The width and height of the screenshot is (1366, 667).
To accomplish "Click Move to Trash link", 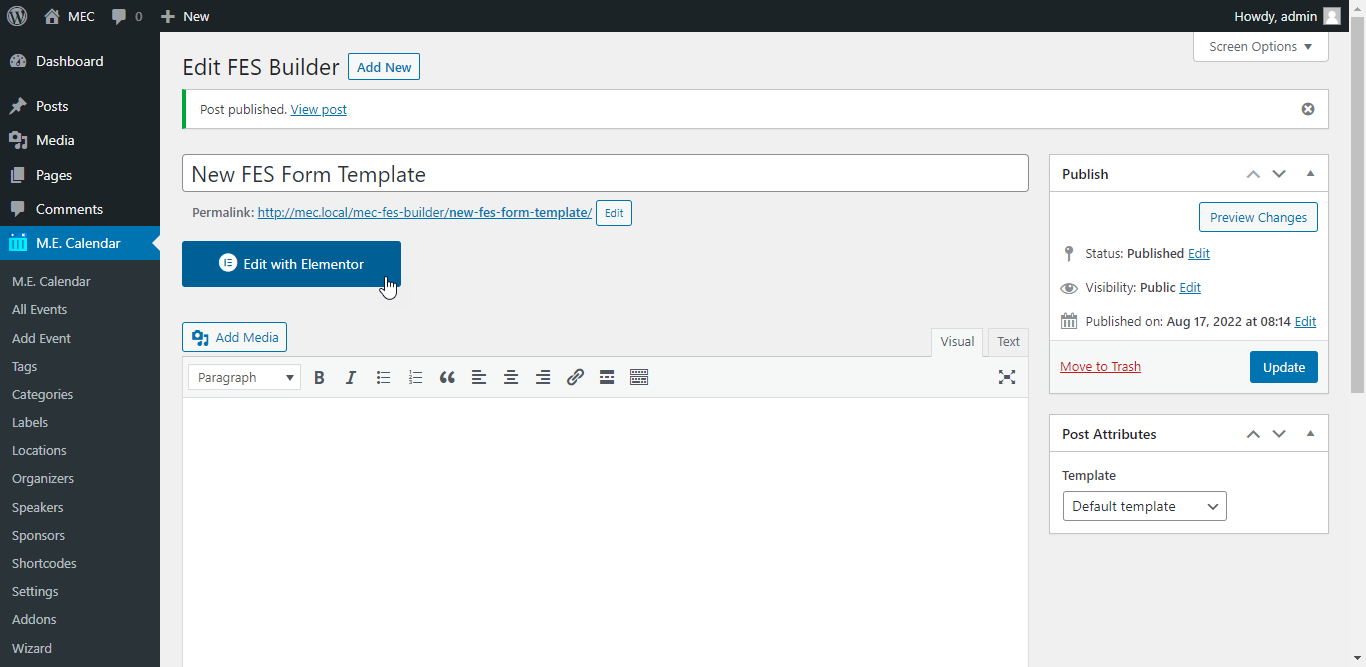I will 1100,367.
